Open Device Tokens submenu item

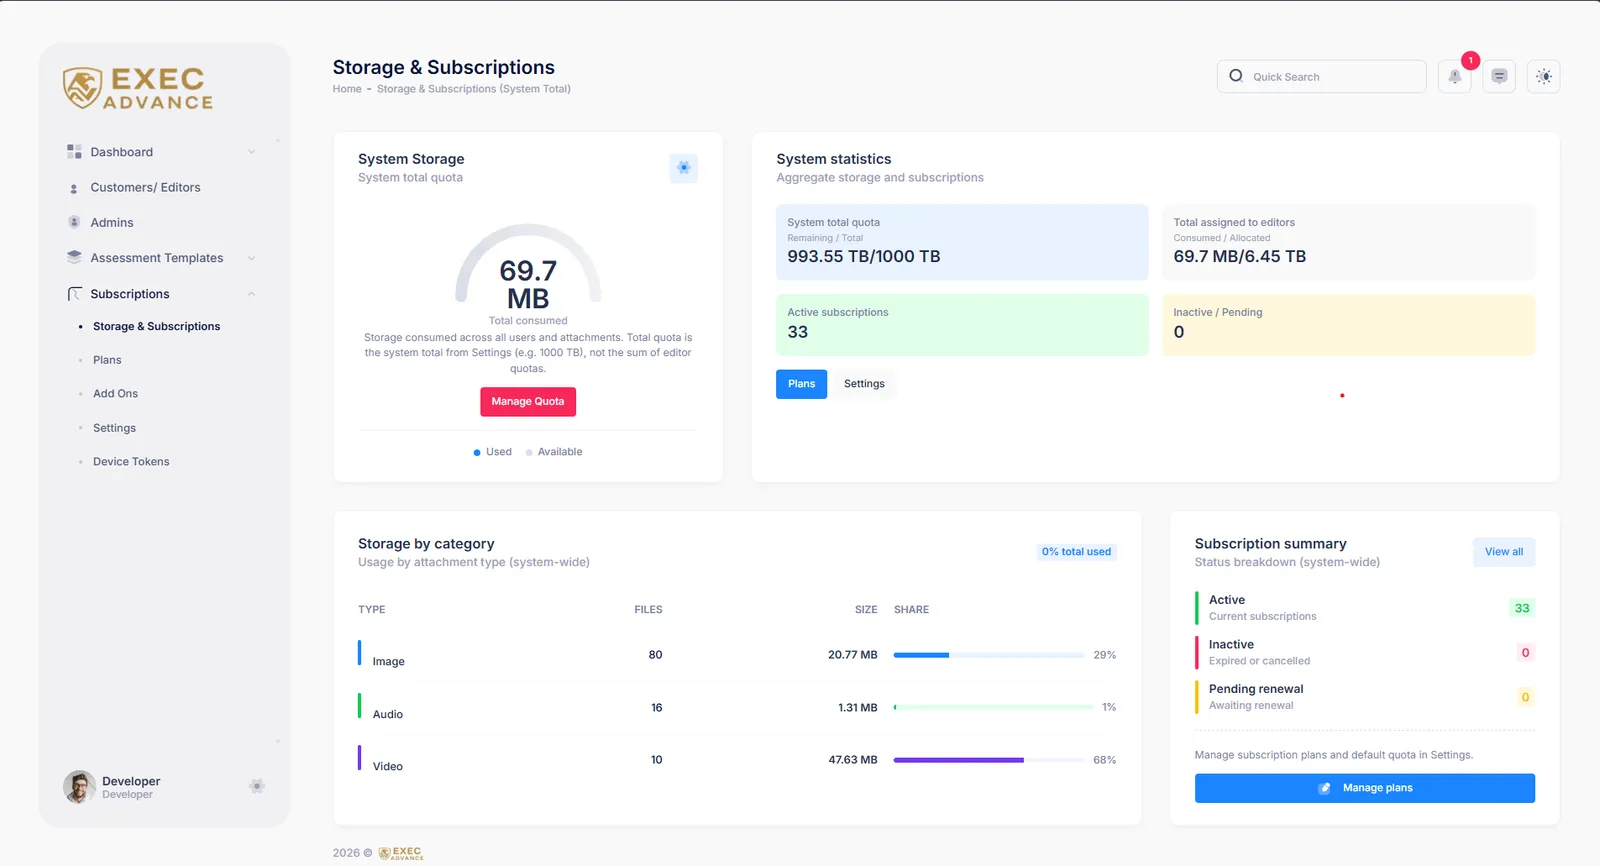(x=131, y=462)
